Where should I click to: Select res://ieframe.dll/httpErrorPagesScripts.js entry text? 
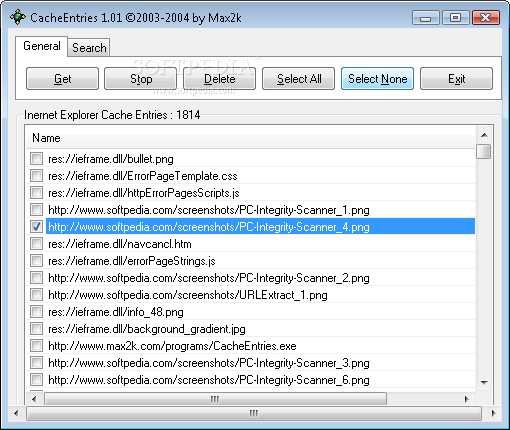point(144,193)
